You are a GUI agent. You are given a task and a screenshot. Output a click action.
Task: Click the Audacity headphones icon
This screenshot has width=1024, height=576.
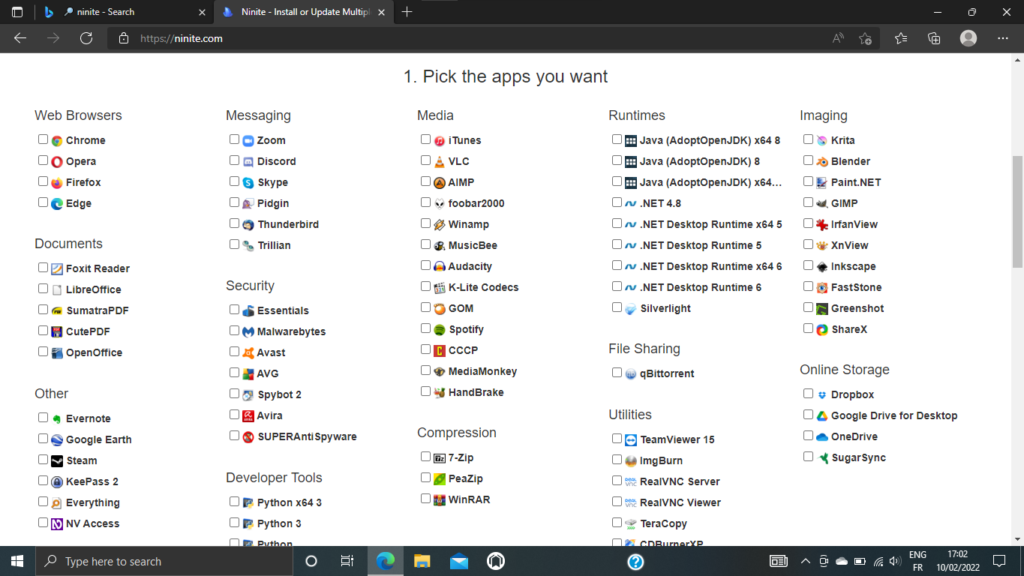(440, 266)
